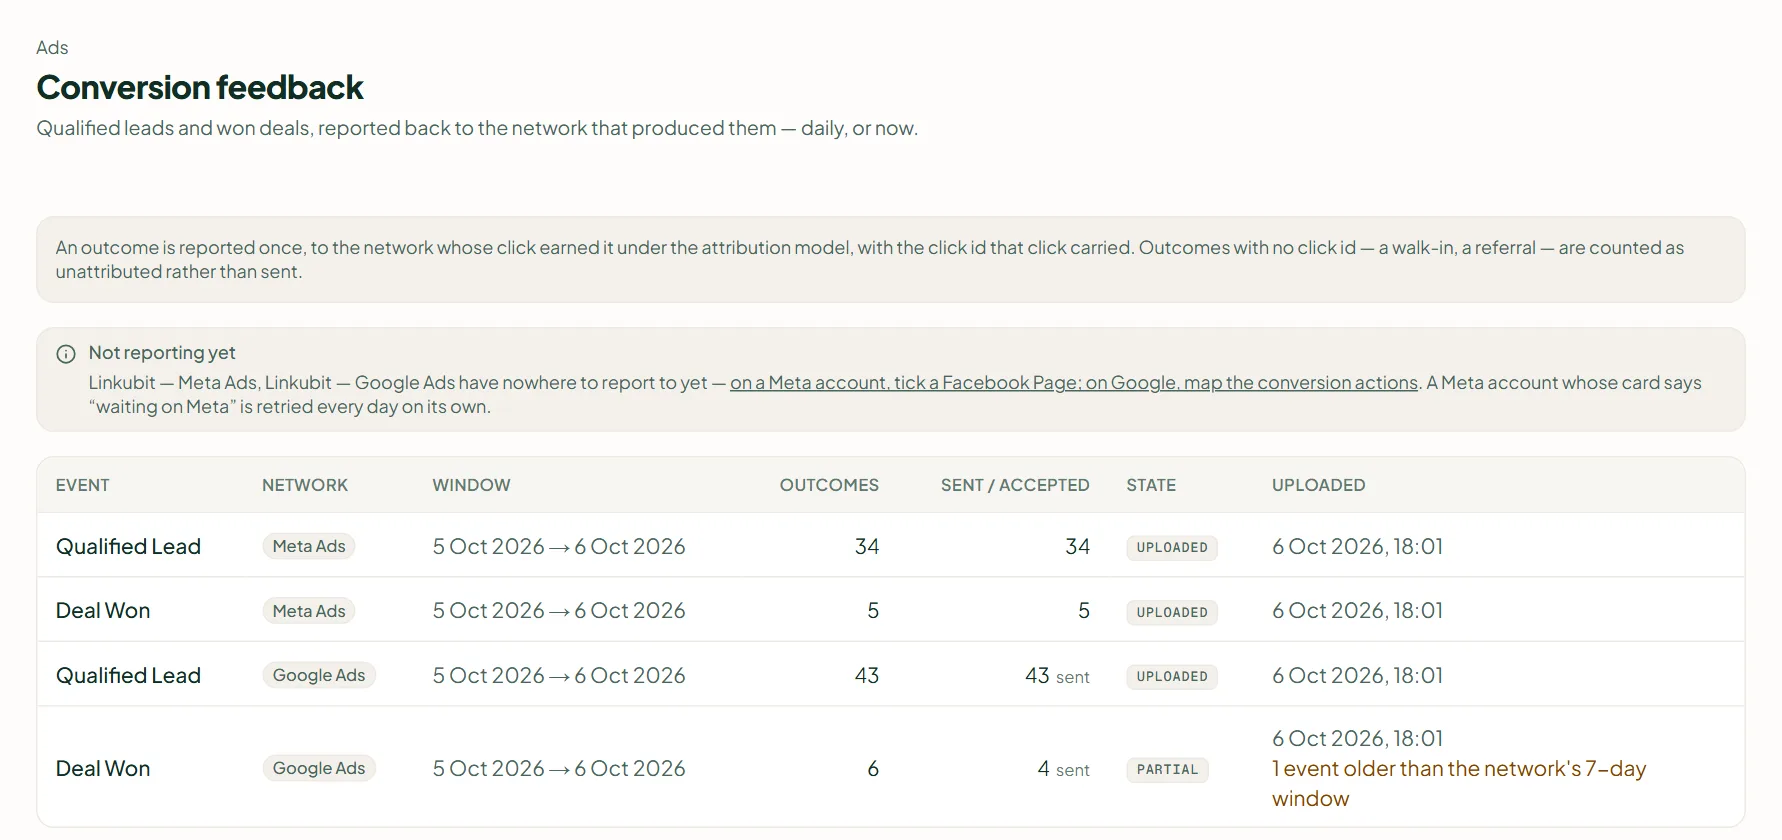Click the Not reporting yet notice title
1782x840 pixels.
pos(162,353)
